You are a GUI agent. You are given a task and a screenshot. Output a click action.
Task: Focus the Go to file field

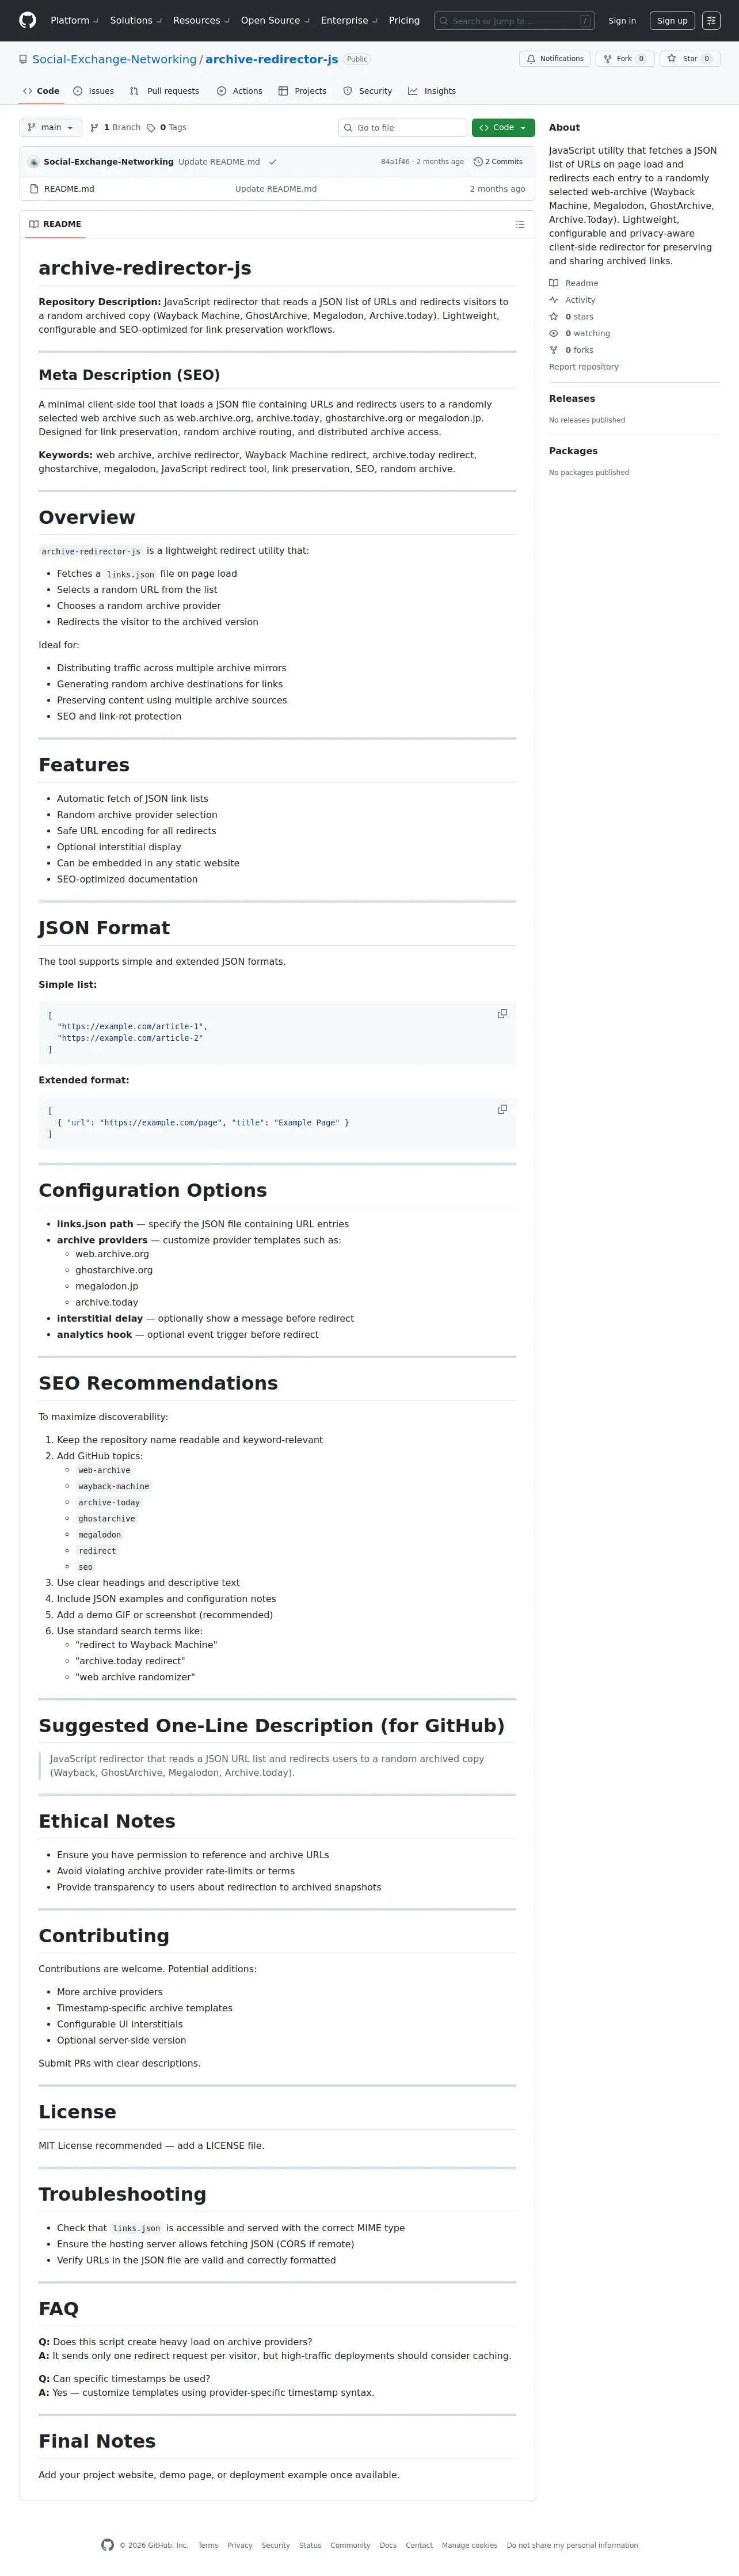click(x=403, y=128)
